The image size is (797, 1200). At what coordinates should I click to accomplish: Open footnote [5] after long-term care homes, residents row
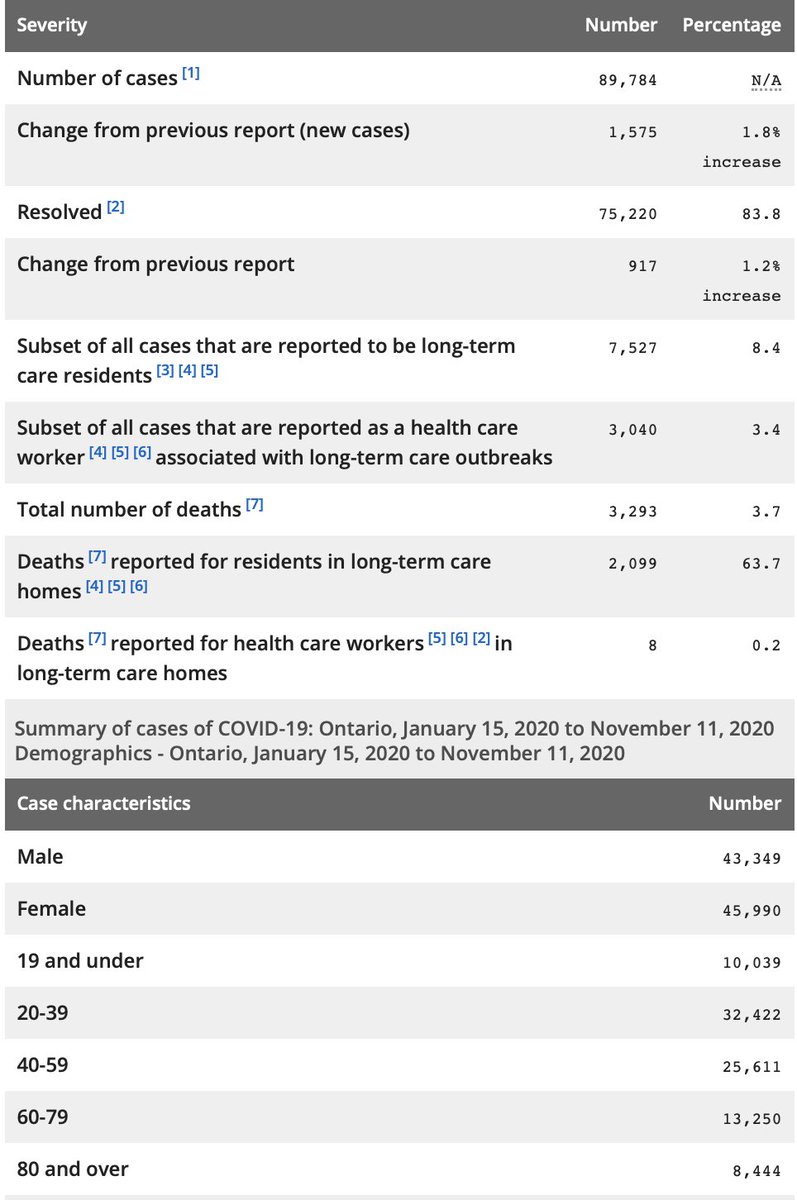pyautogui.click(x=116, y=587)
